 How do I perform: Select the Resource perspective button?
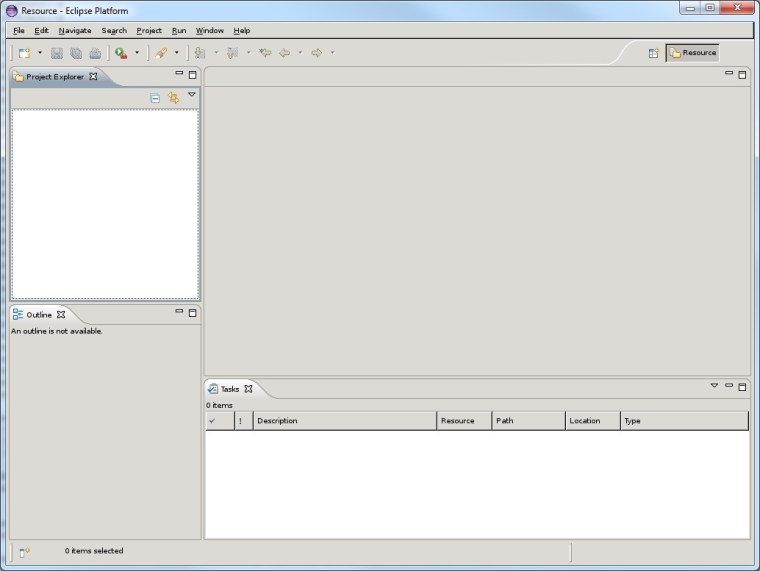pos(692,53)
